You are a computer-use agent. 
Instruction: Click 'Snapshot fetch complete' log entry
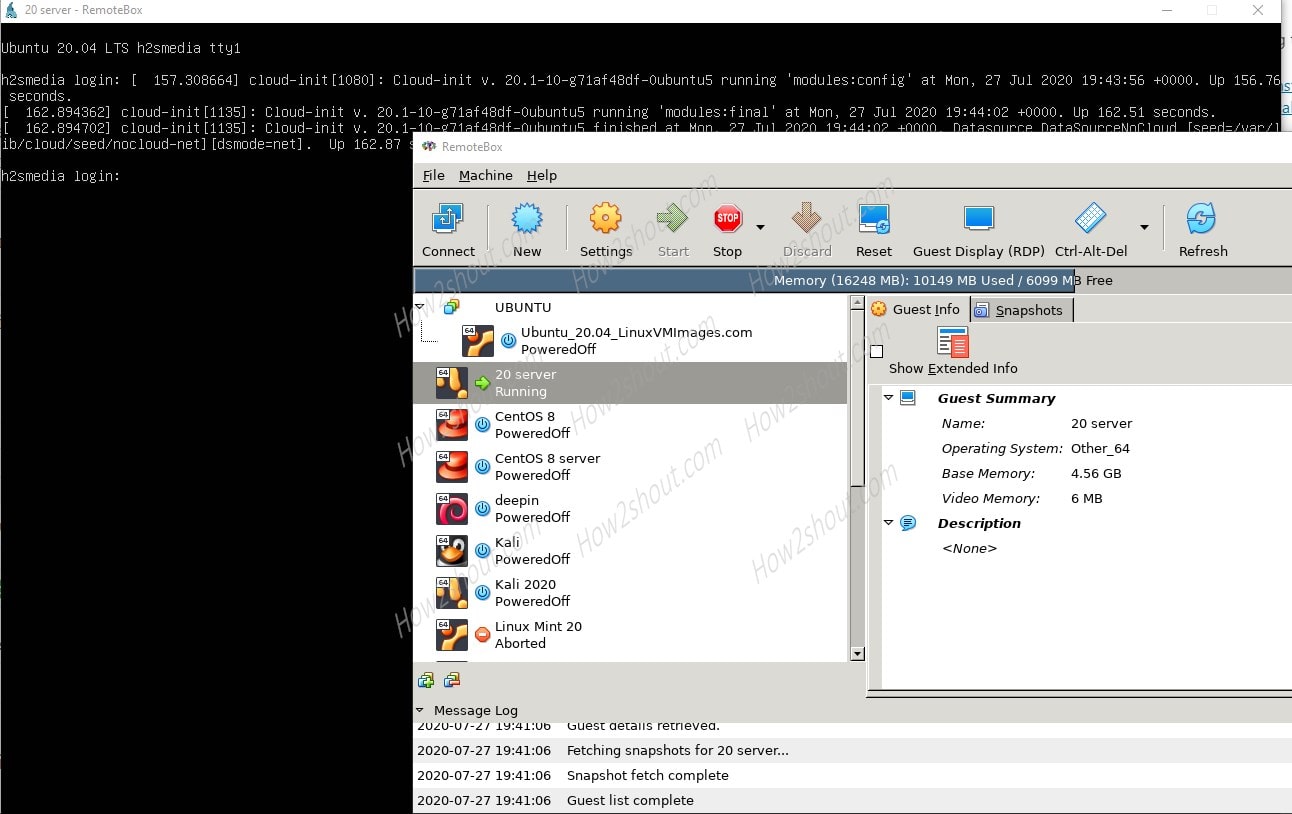pyautogui.click(x=648, y=775)
